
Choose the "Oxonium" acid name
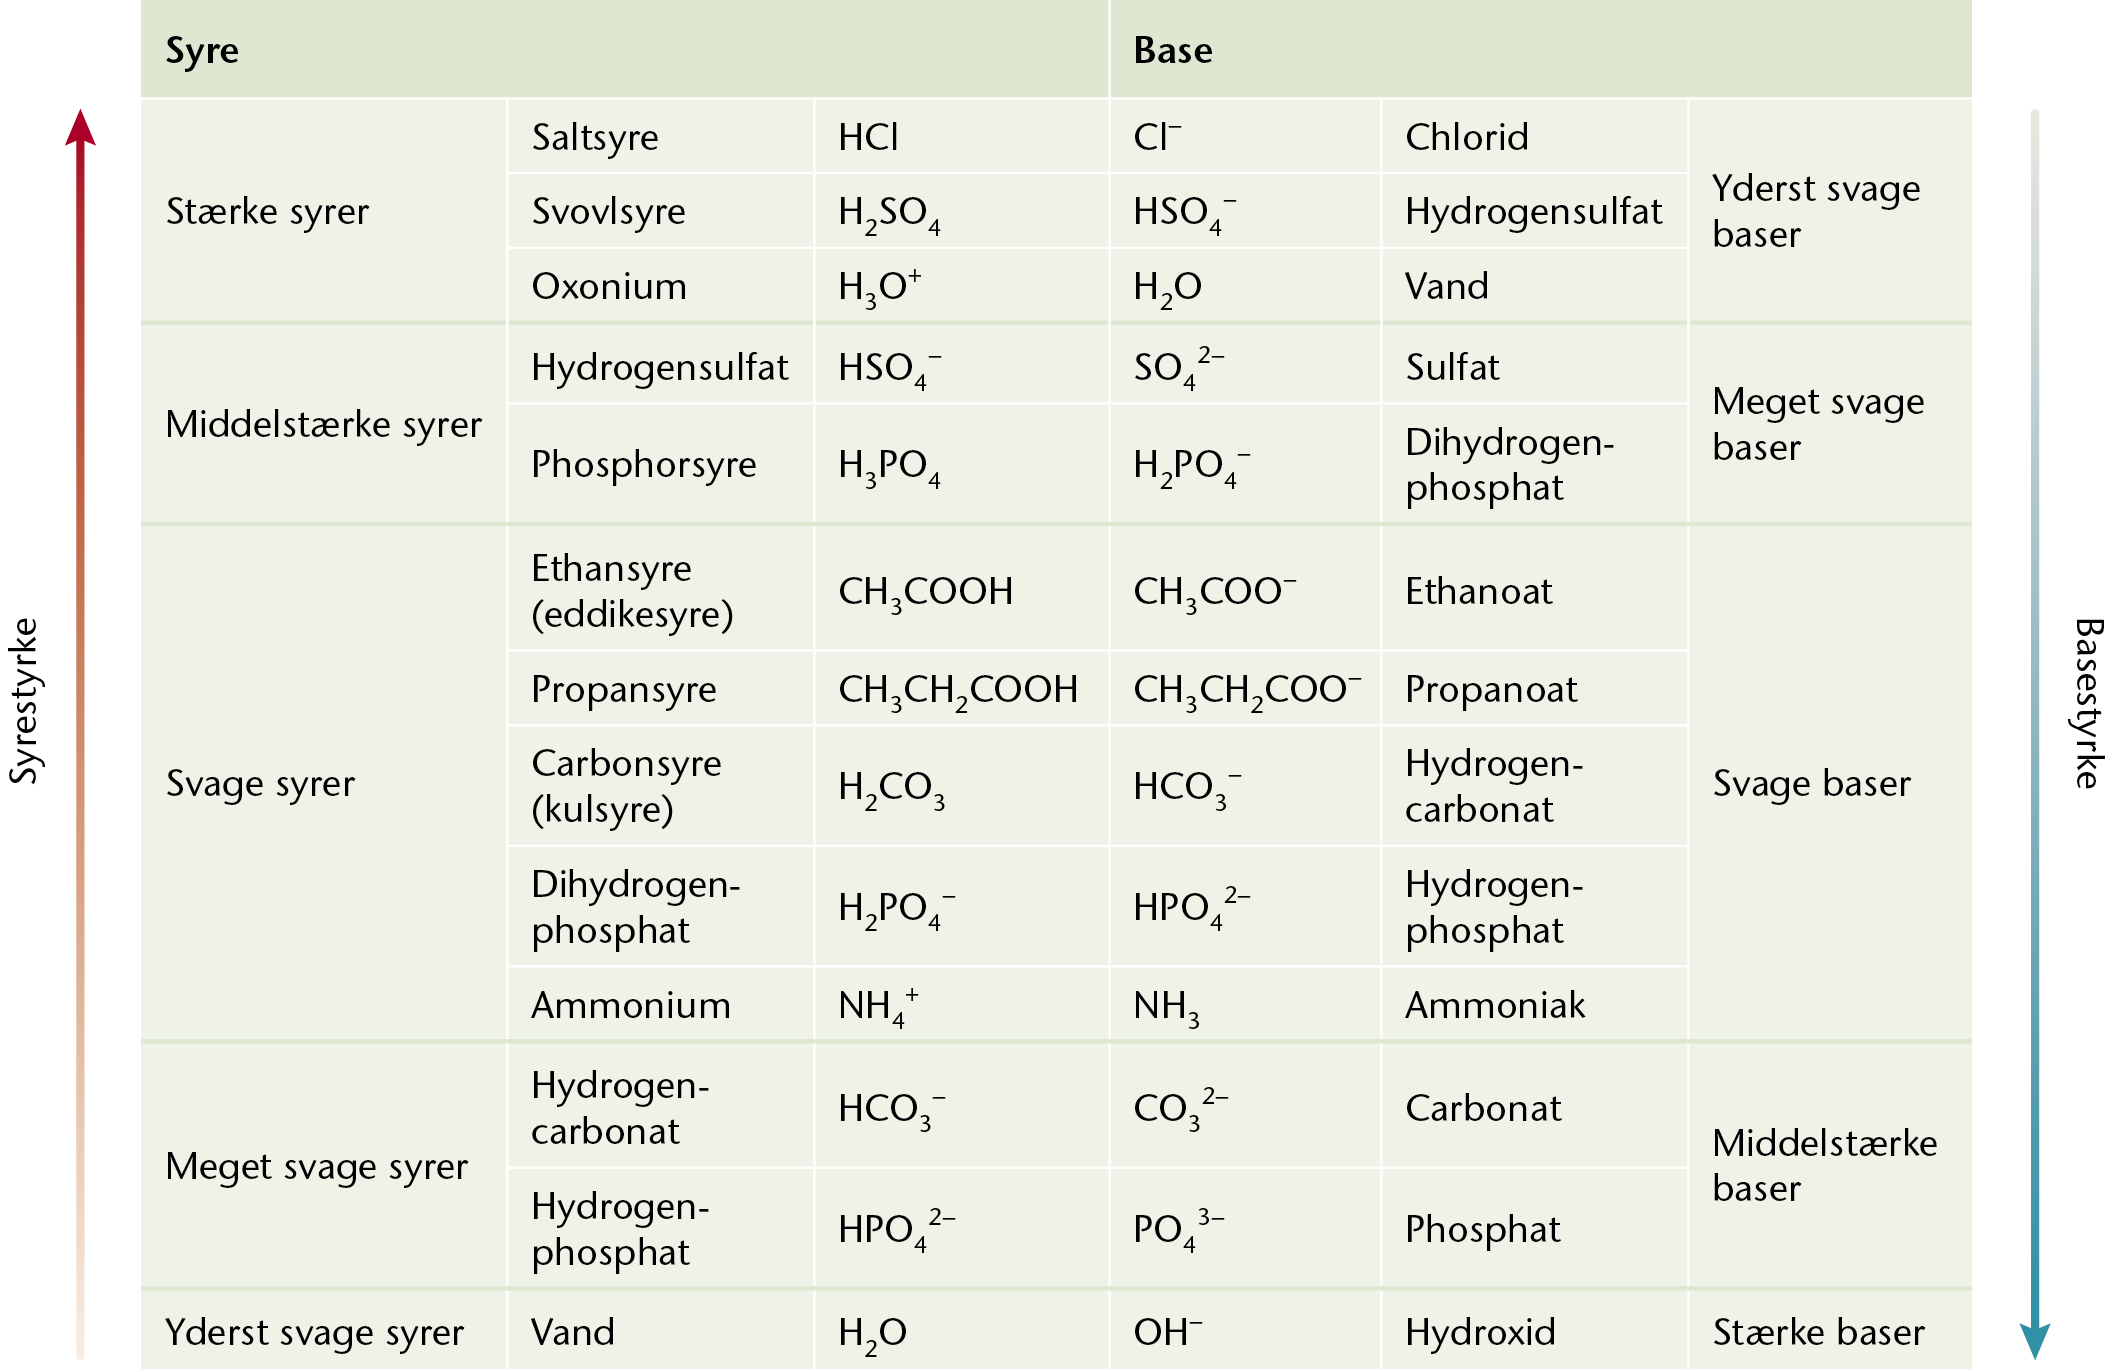click(609, 286)
